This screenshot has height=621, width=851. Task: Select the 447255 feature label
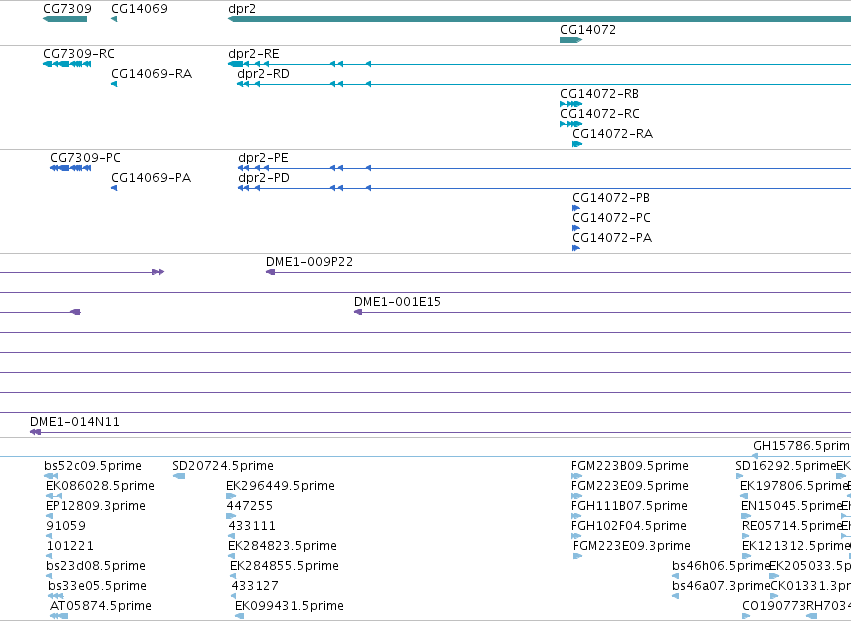(250, 506)
